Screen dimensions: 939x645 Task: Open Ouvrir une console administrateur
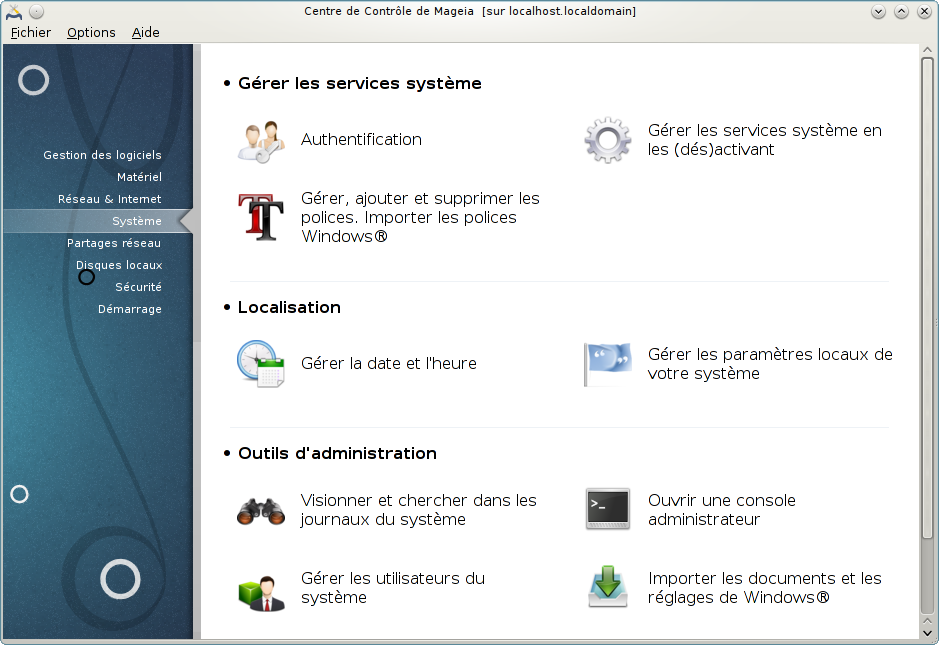[x=722, y=510]
